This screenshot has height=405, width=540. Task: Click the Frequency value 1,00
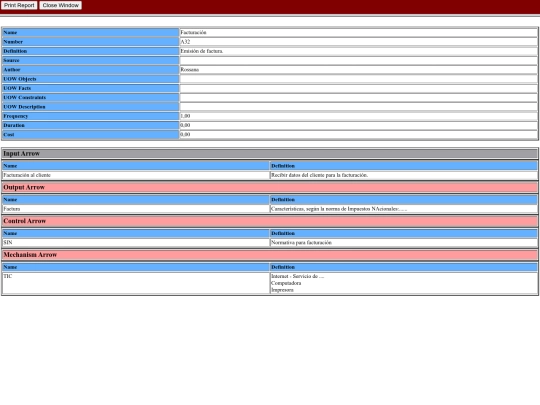tap(185, 116)
